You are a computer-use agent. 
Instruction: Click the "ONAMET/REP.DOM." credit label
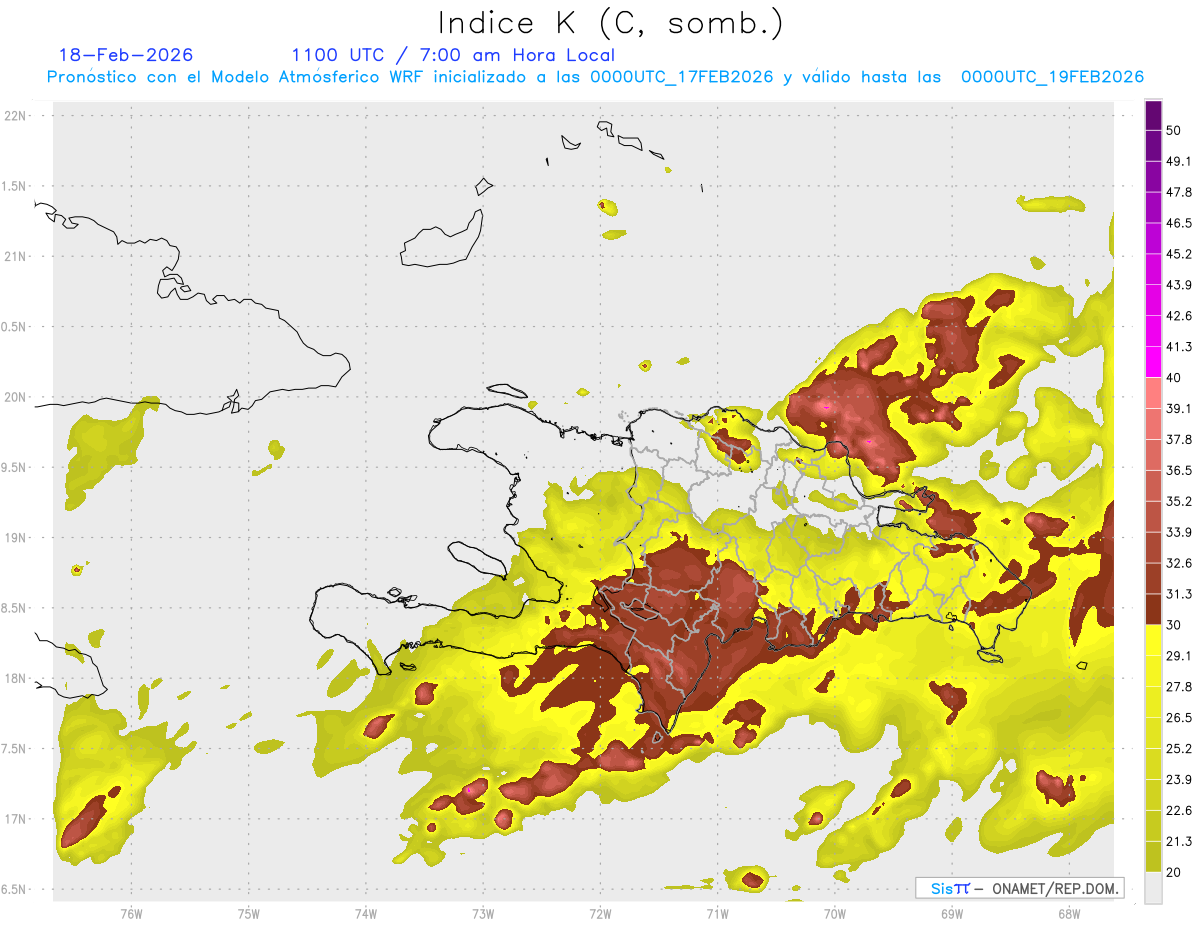[1055, 888]
